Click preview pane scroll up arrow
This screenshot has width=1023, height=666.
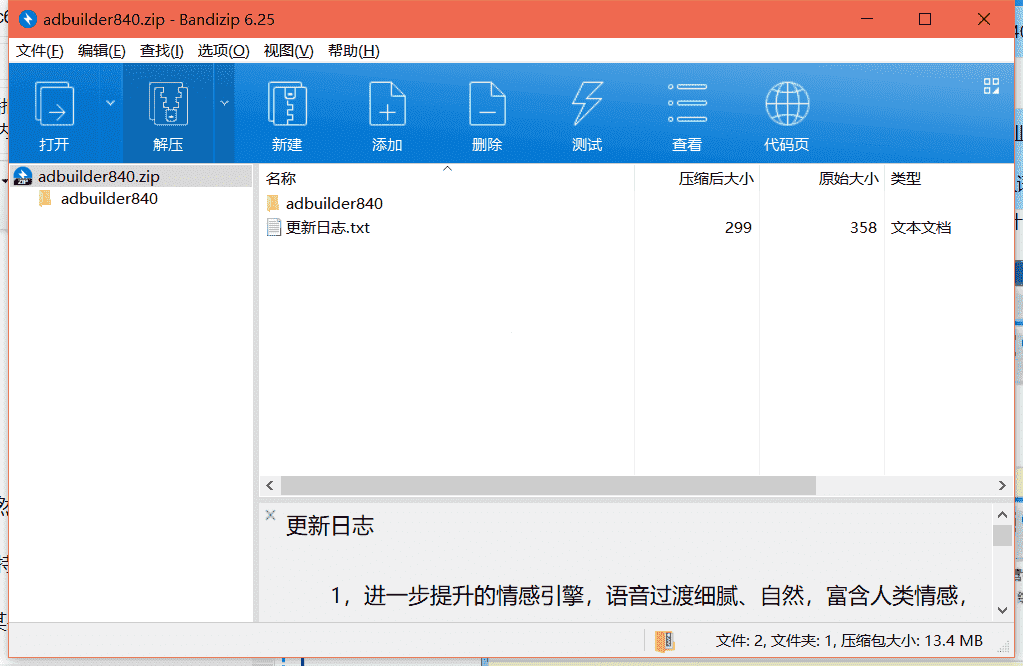pos(1002,515)
